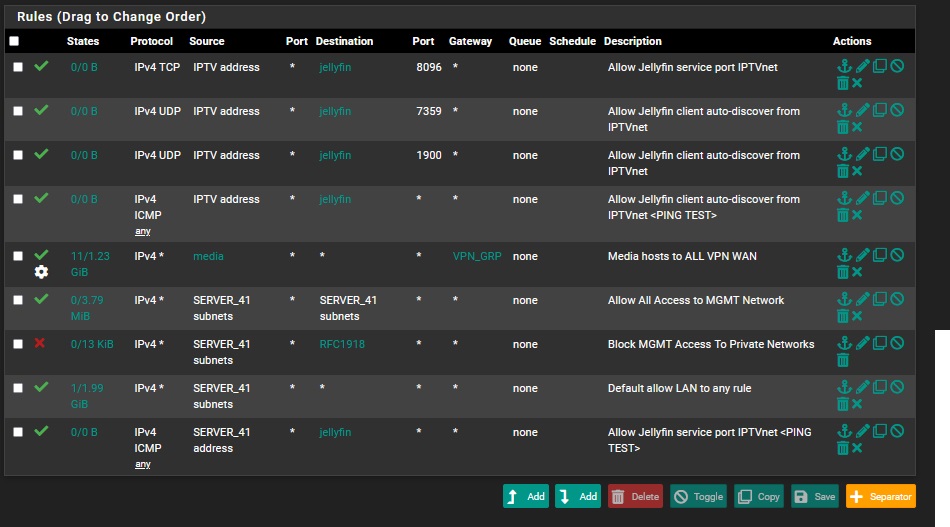
Task: Click the red X block icon on RFC1918 rule
Action: pos(40,343)
